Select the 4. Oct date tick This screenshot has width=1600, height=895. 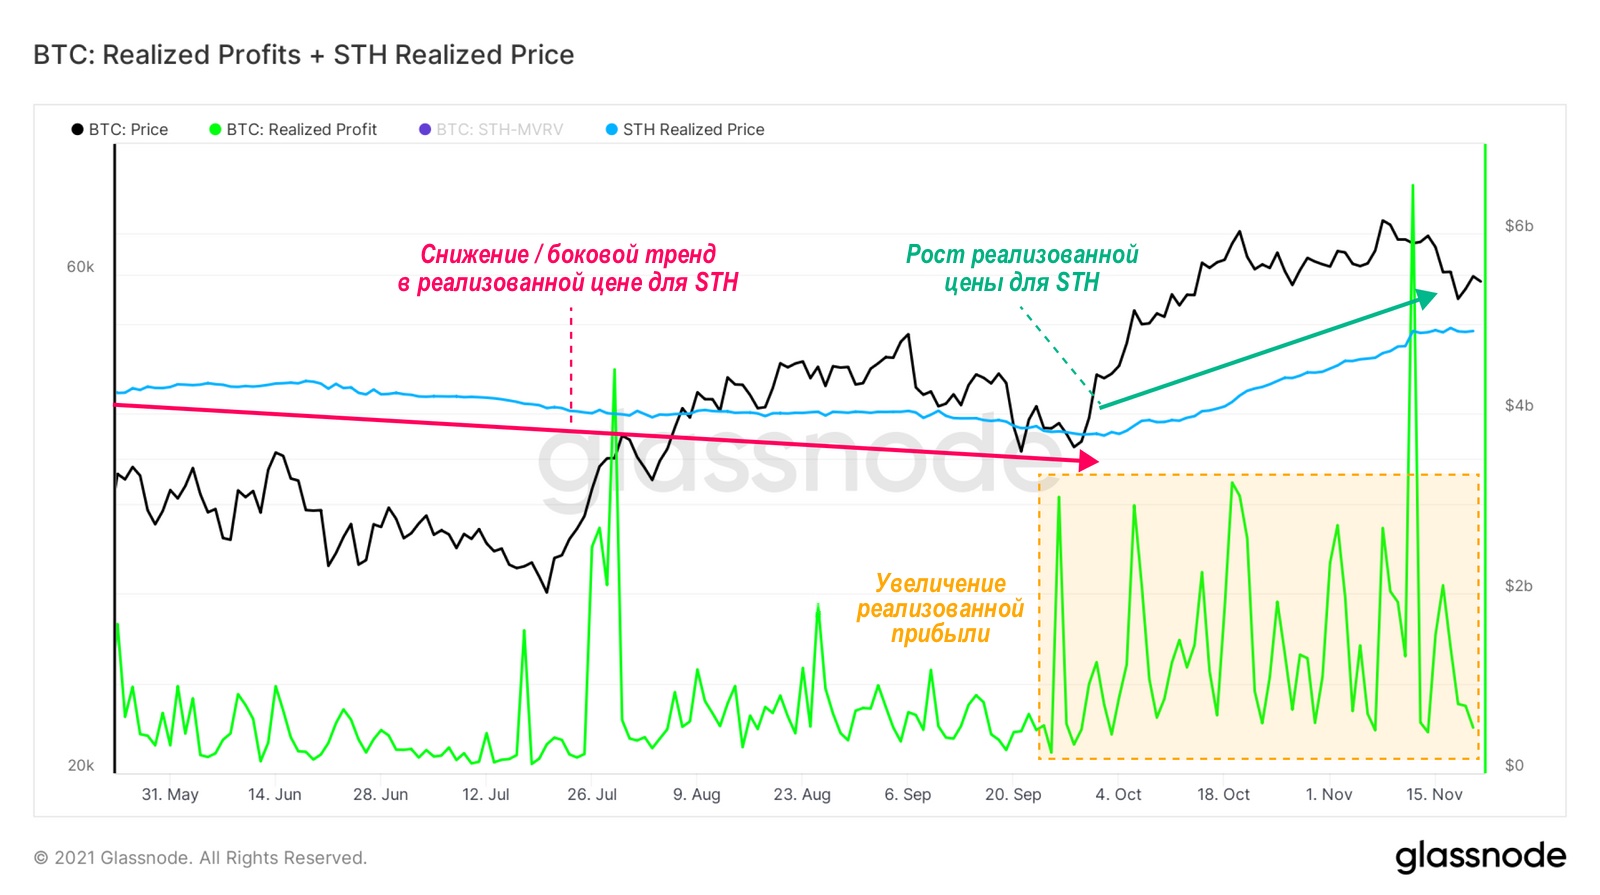click(x=1118, y=794)
